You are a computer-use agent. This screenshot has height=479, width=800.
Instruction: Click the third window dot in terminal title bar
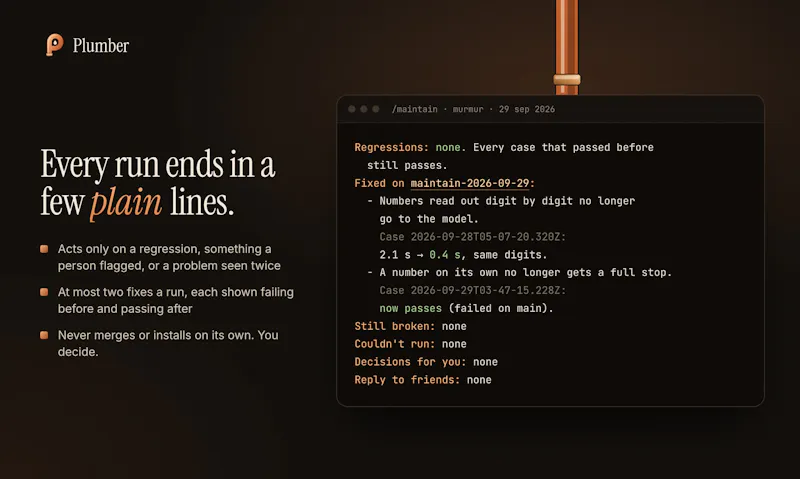tap(376, 109)
